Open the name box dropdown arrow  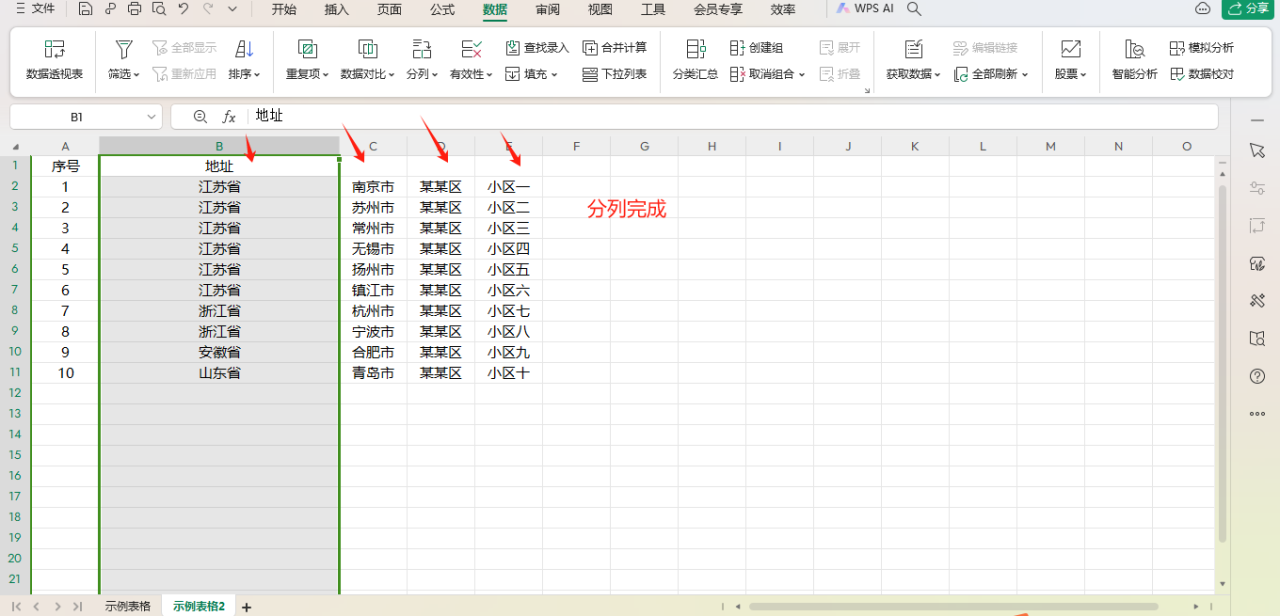click(x=151, y=117)
